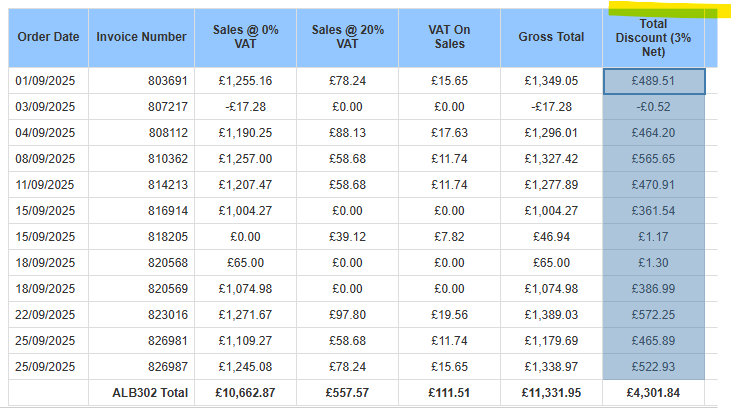Click invoice number 818205 cell
732x408 pixels.
pos(141,237)
